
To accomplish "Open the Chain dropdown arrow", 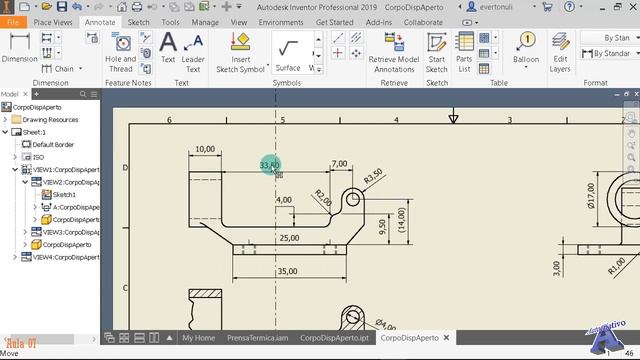I will [x=80, y=69].
